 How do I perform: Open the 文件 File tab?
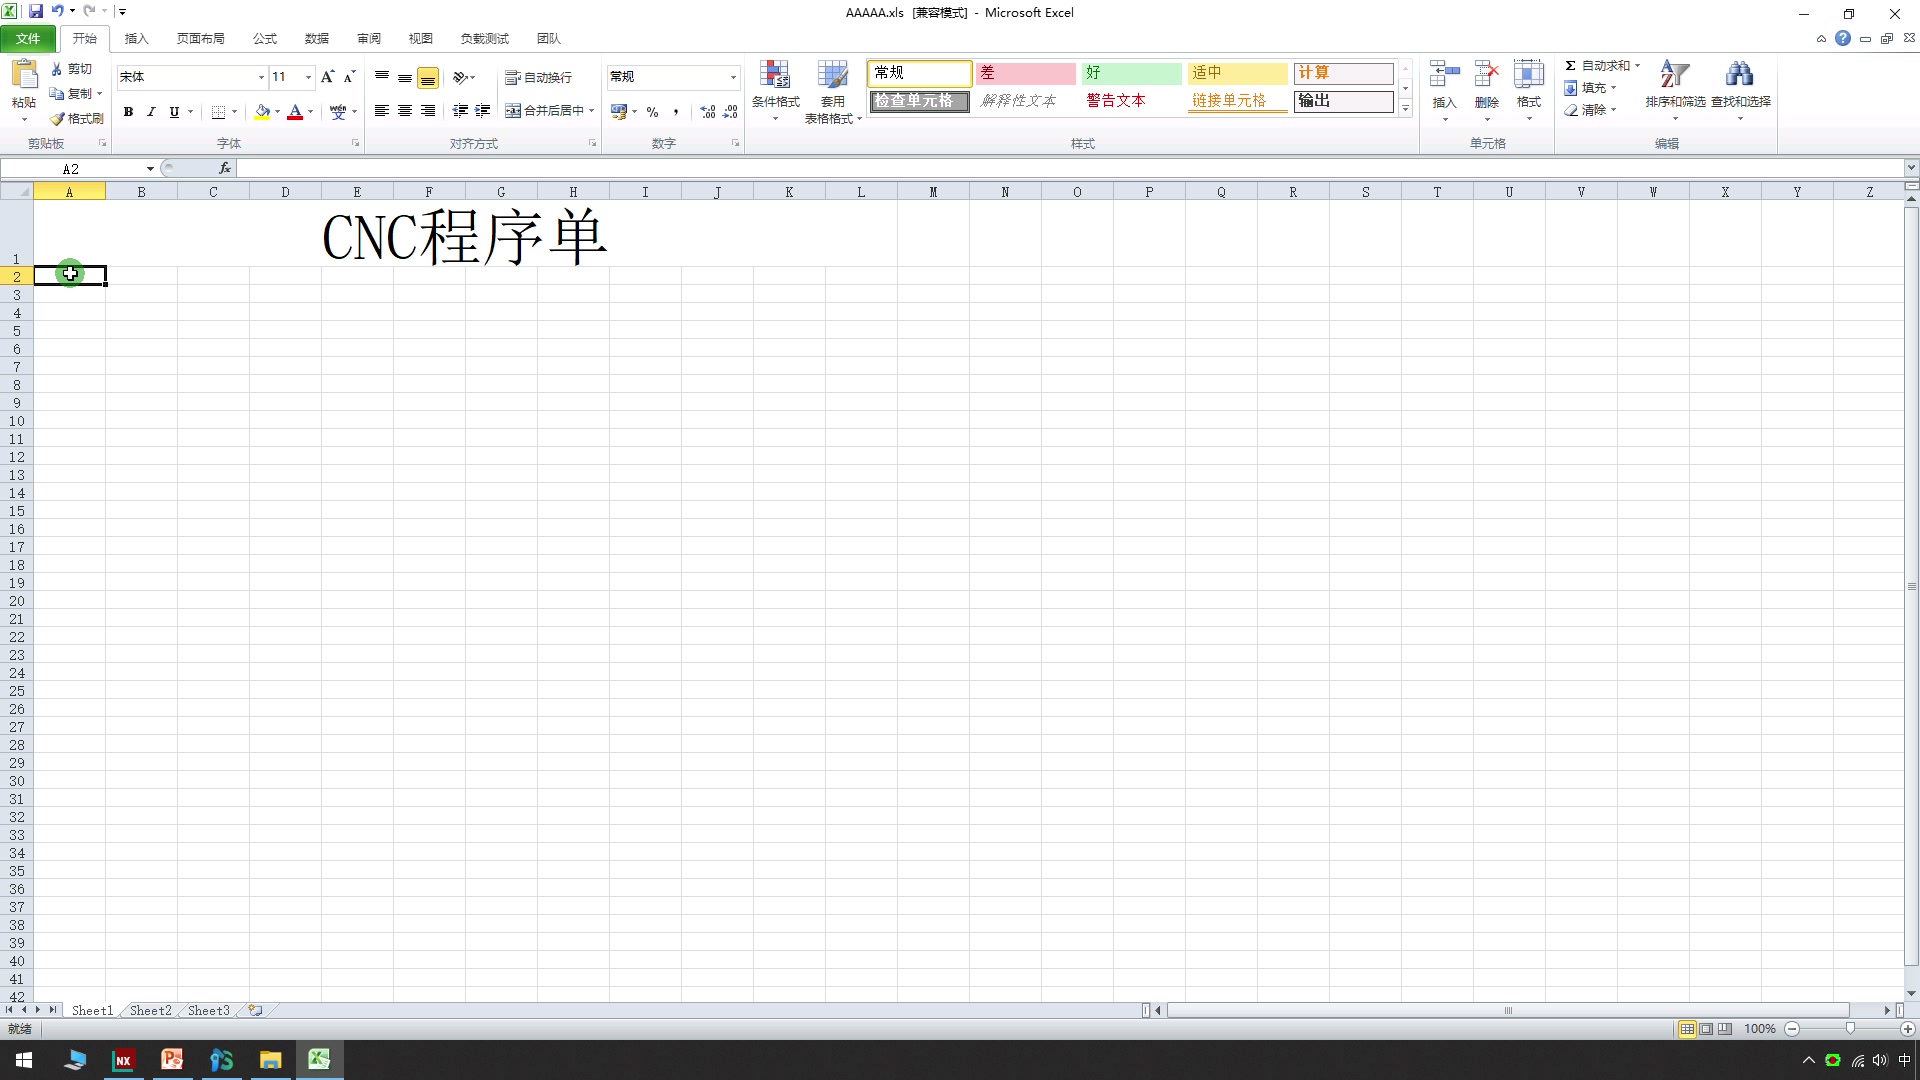tap(28, 39)
